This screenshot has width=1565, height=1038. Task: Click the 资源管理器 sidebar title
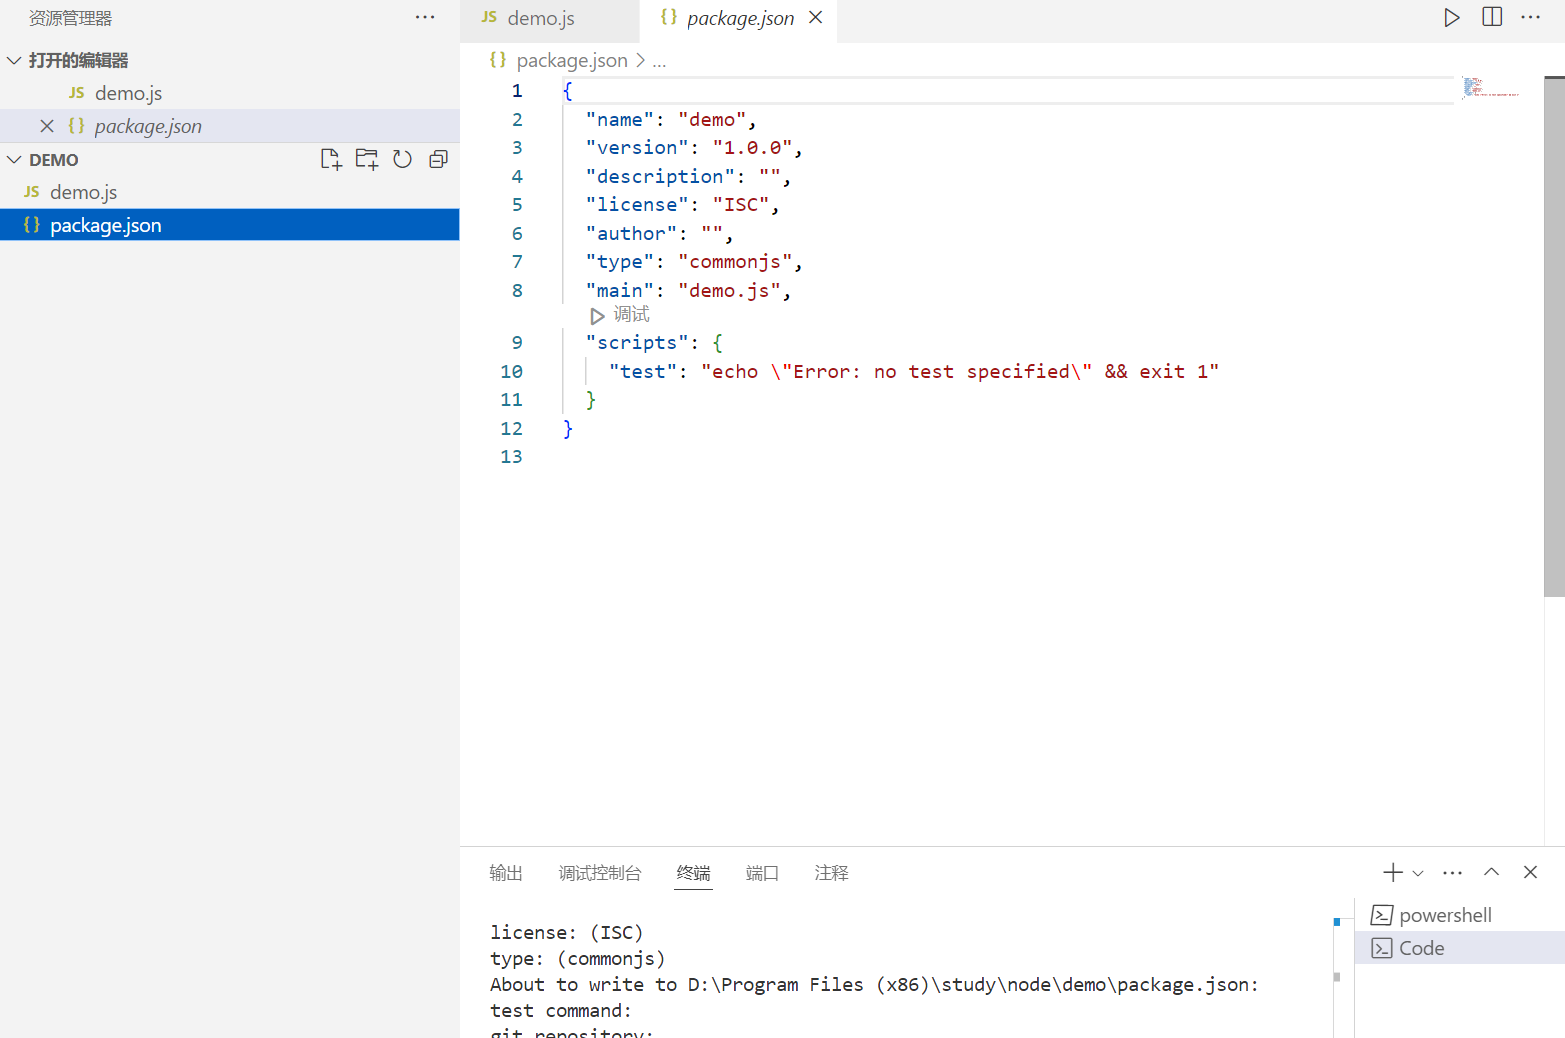point(70,18)
